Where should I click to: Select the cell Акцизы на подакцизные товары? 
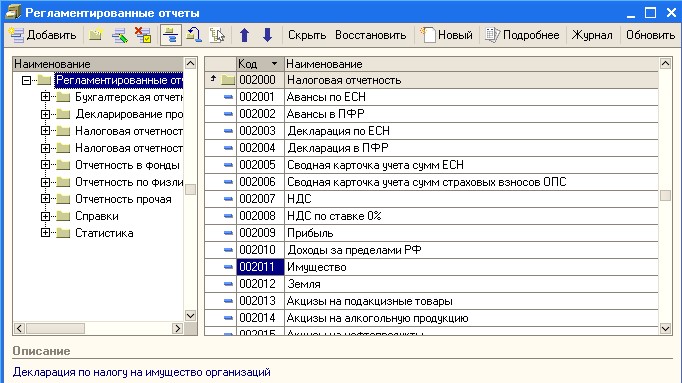(471, 301)
